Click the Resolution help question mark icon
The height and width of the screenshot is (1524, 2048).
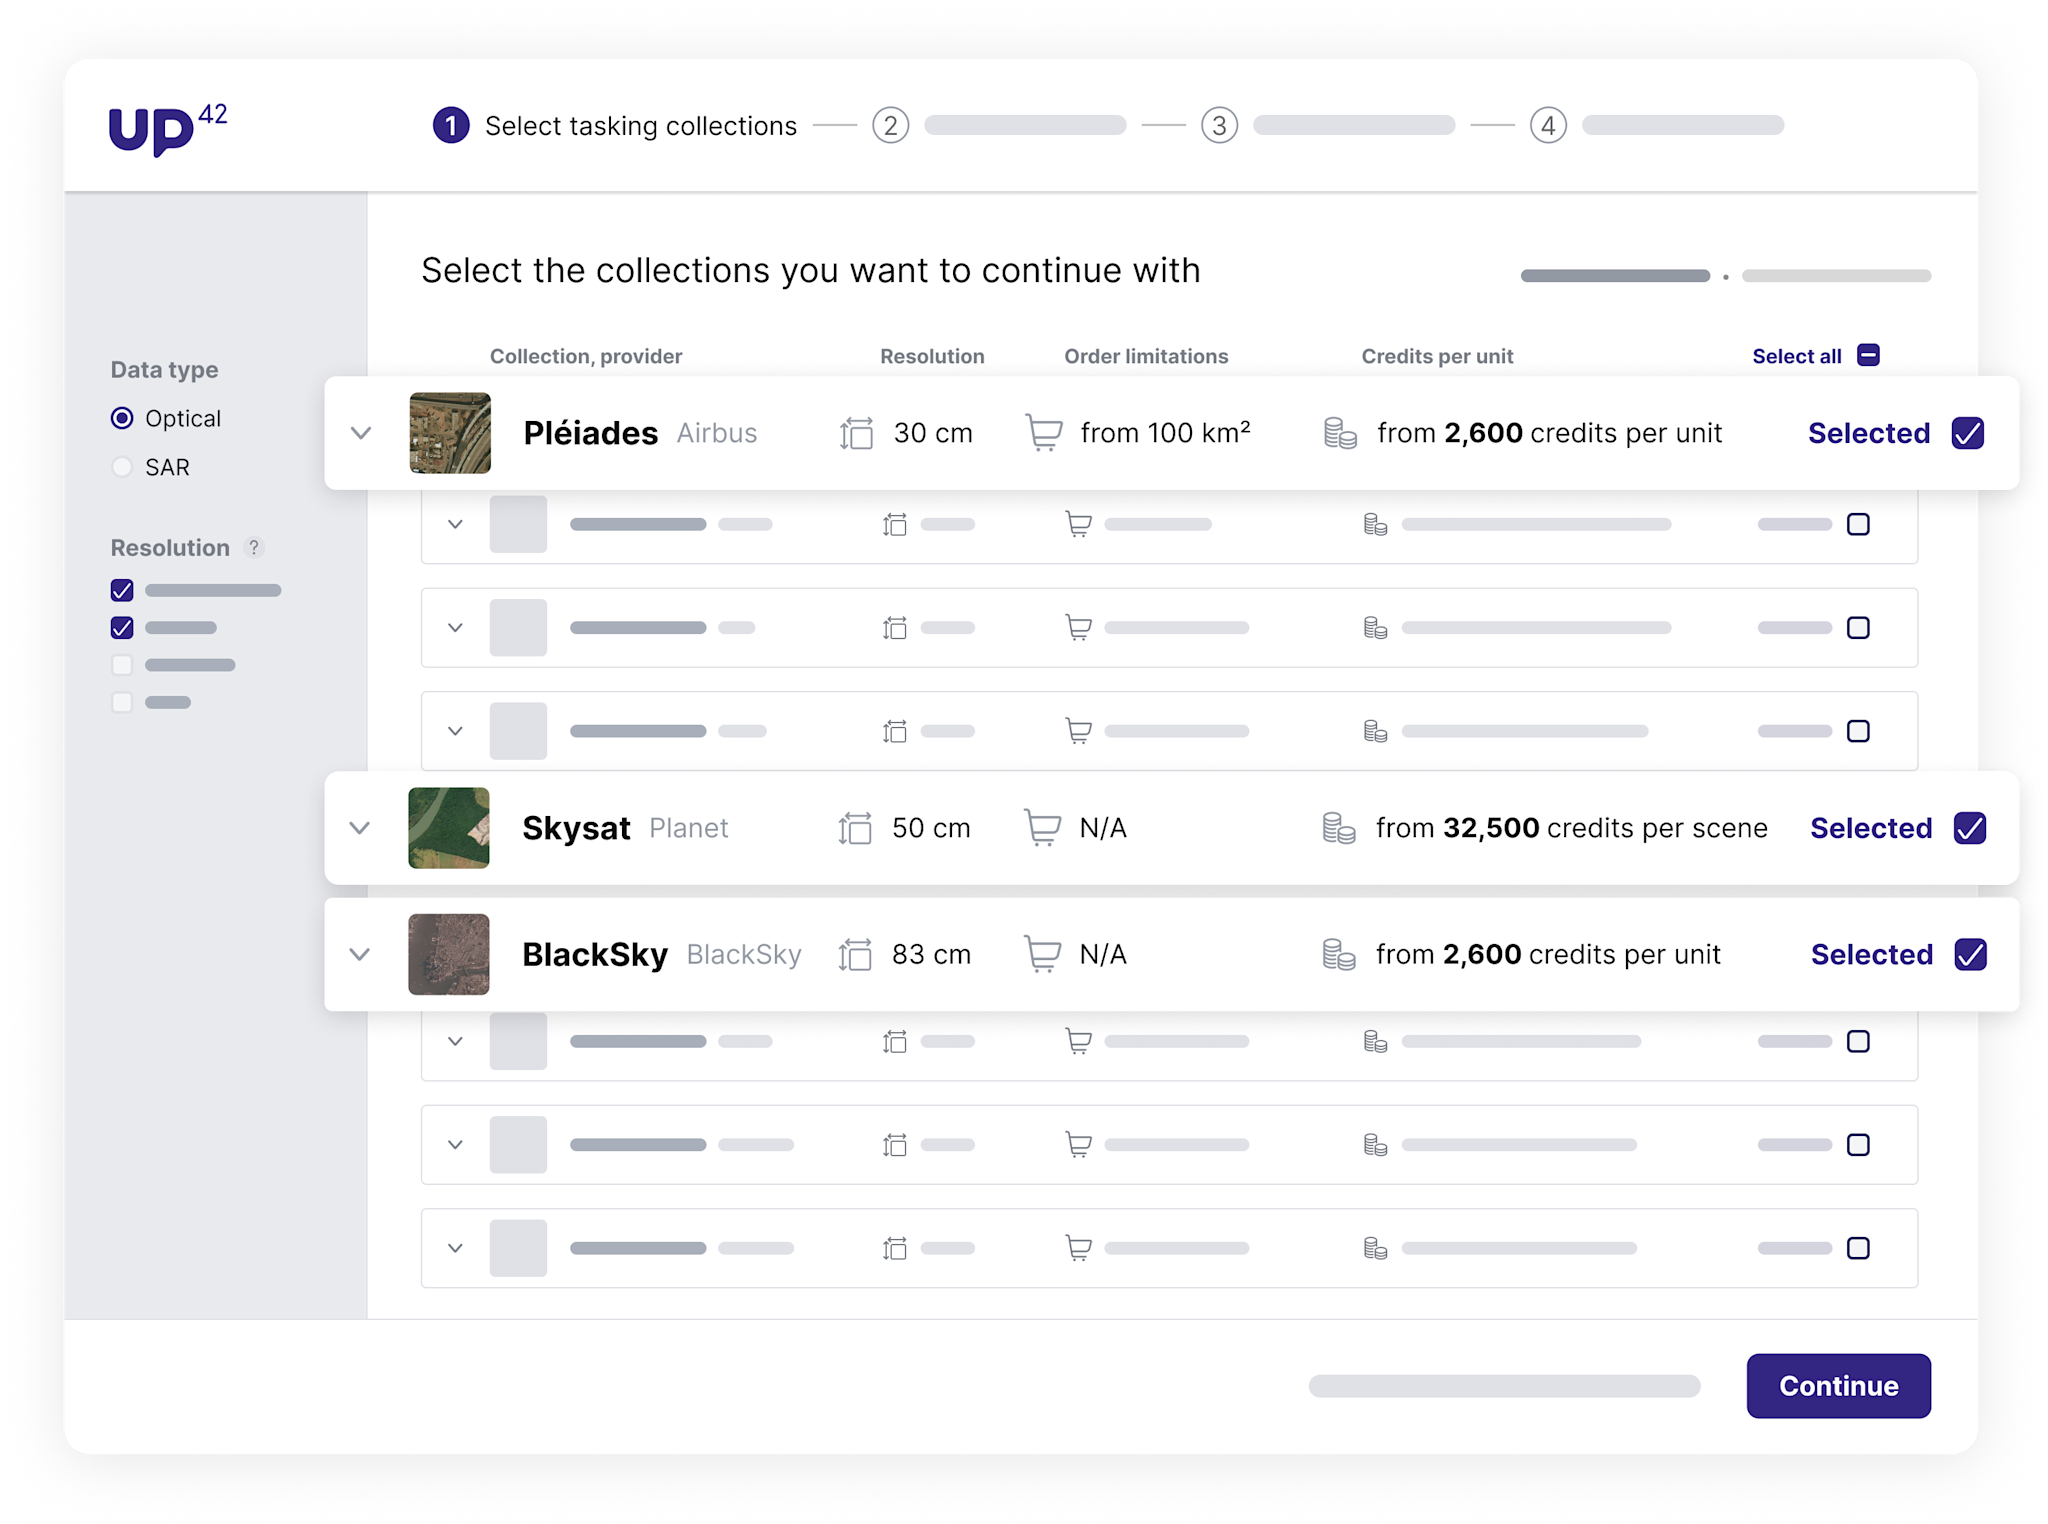(x=254, y=547)
